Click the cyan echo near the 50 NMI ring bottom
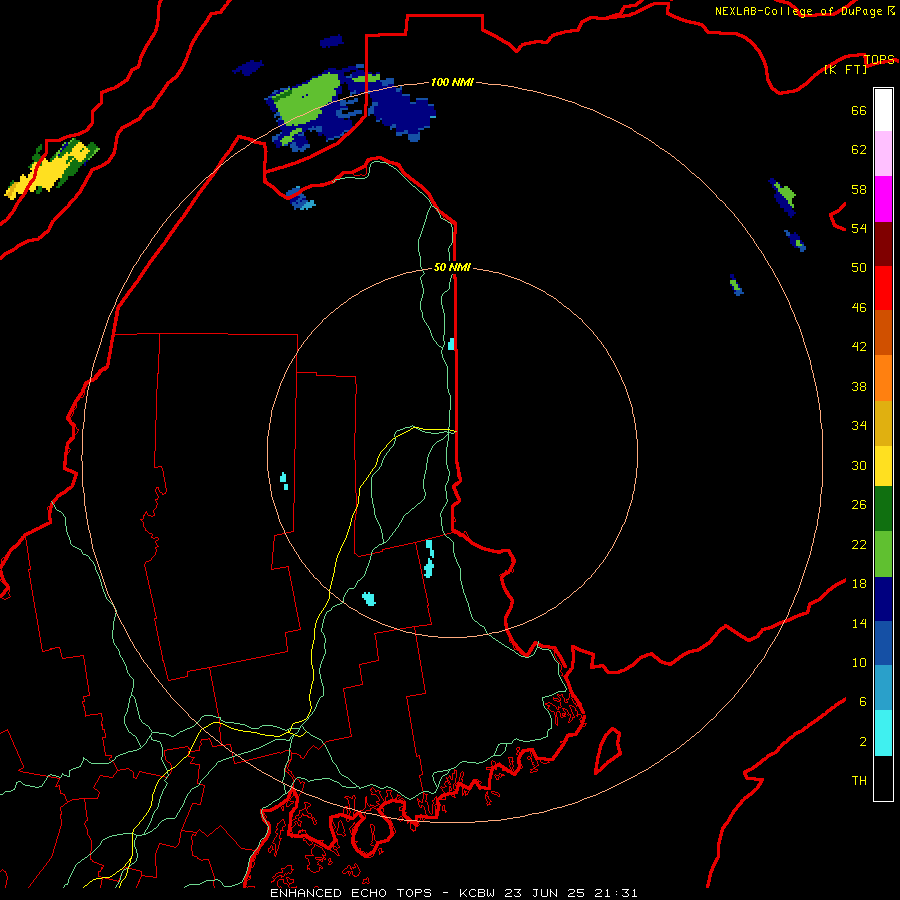900x900 pixels. click(x=369, y=599)
